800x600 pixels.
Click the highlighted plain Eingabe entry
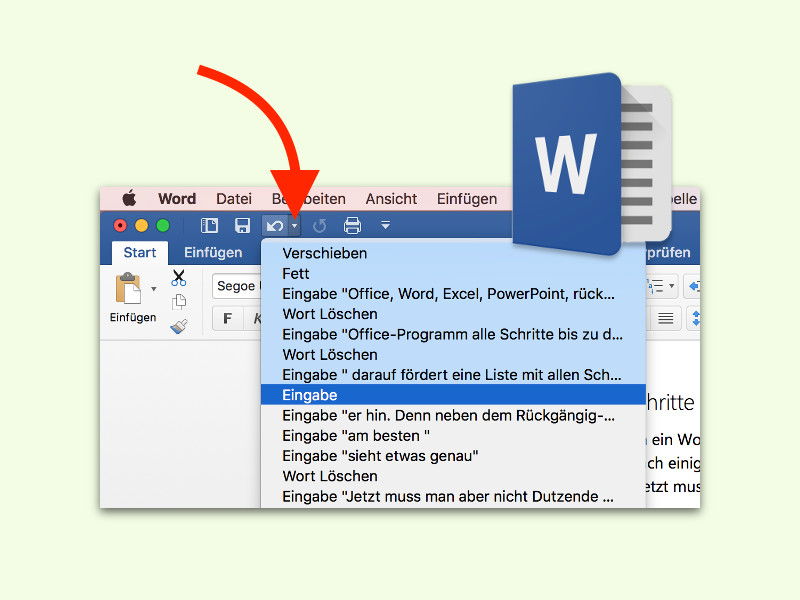[x=453, y=395]
